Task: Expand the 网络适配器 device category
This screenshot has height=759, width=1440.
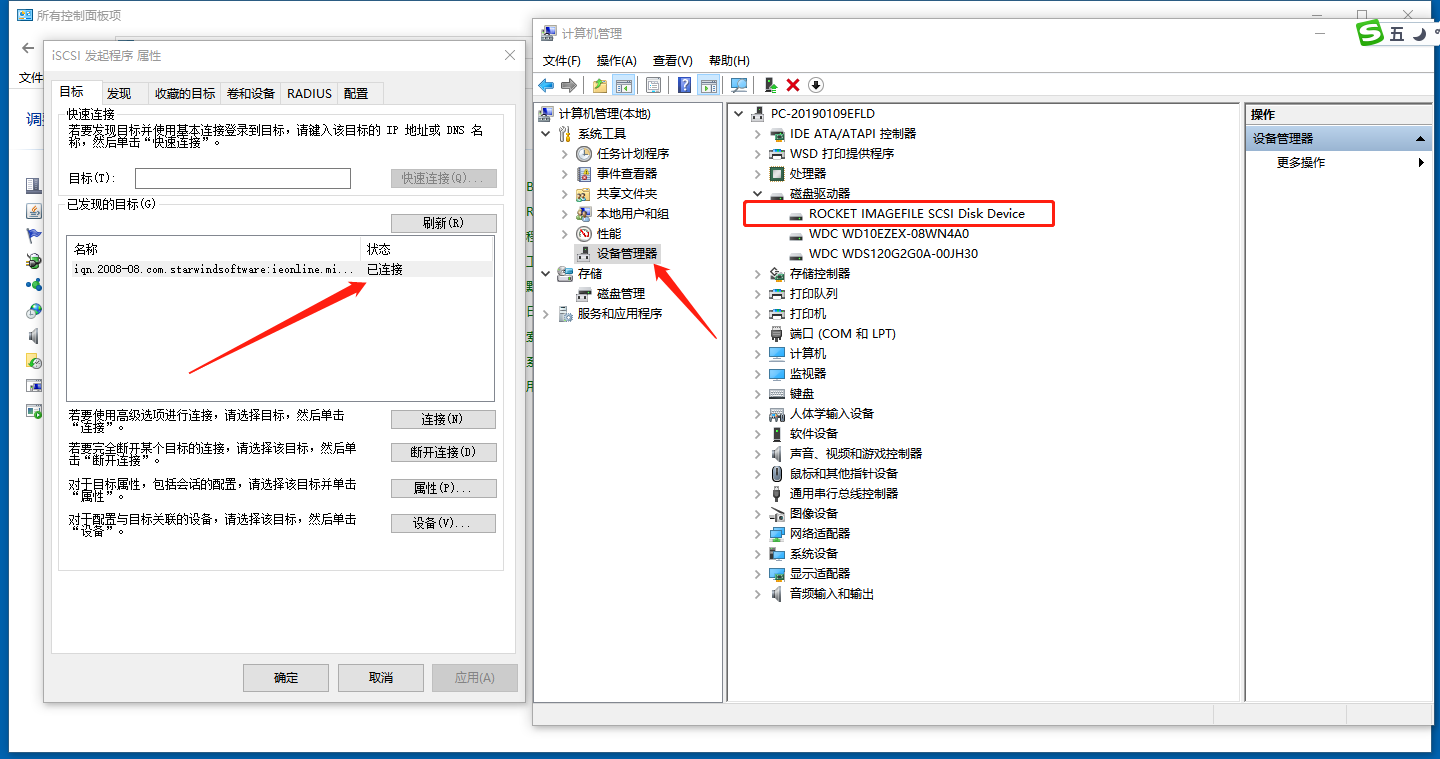Action: pyautogui.click(x=758, y=533)
